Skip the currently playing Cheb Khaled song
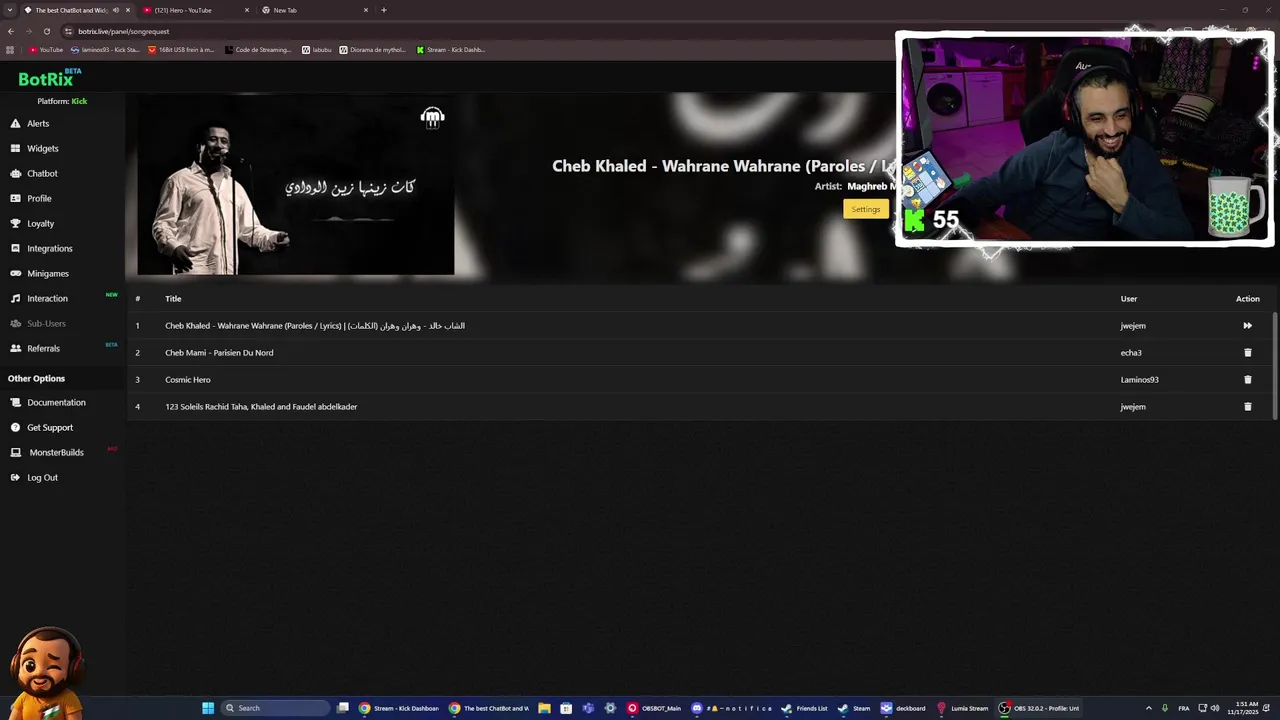The width and height of the screenshot is (1280, 720). click(x=1247, y=325)
